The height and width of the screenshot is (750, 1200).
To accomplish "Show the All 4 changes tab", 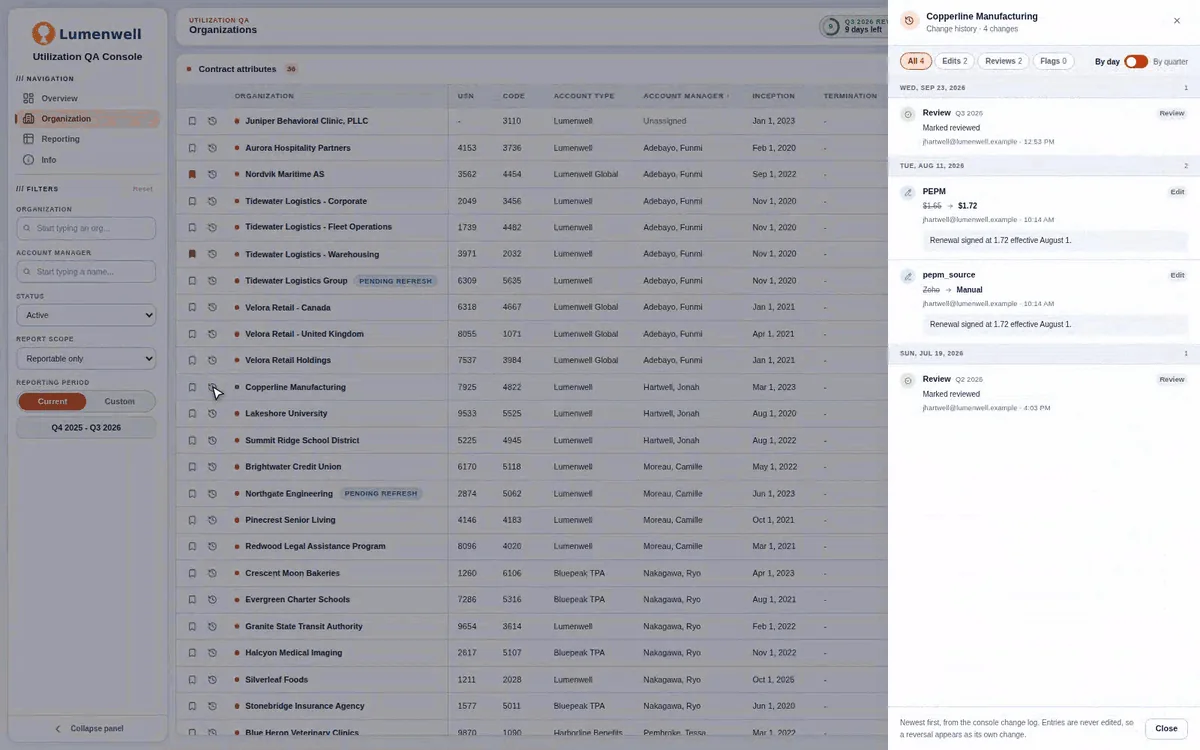I will (x=916, y=61).
